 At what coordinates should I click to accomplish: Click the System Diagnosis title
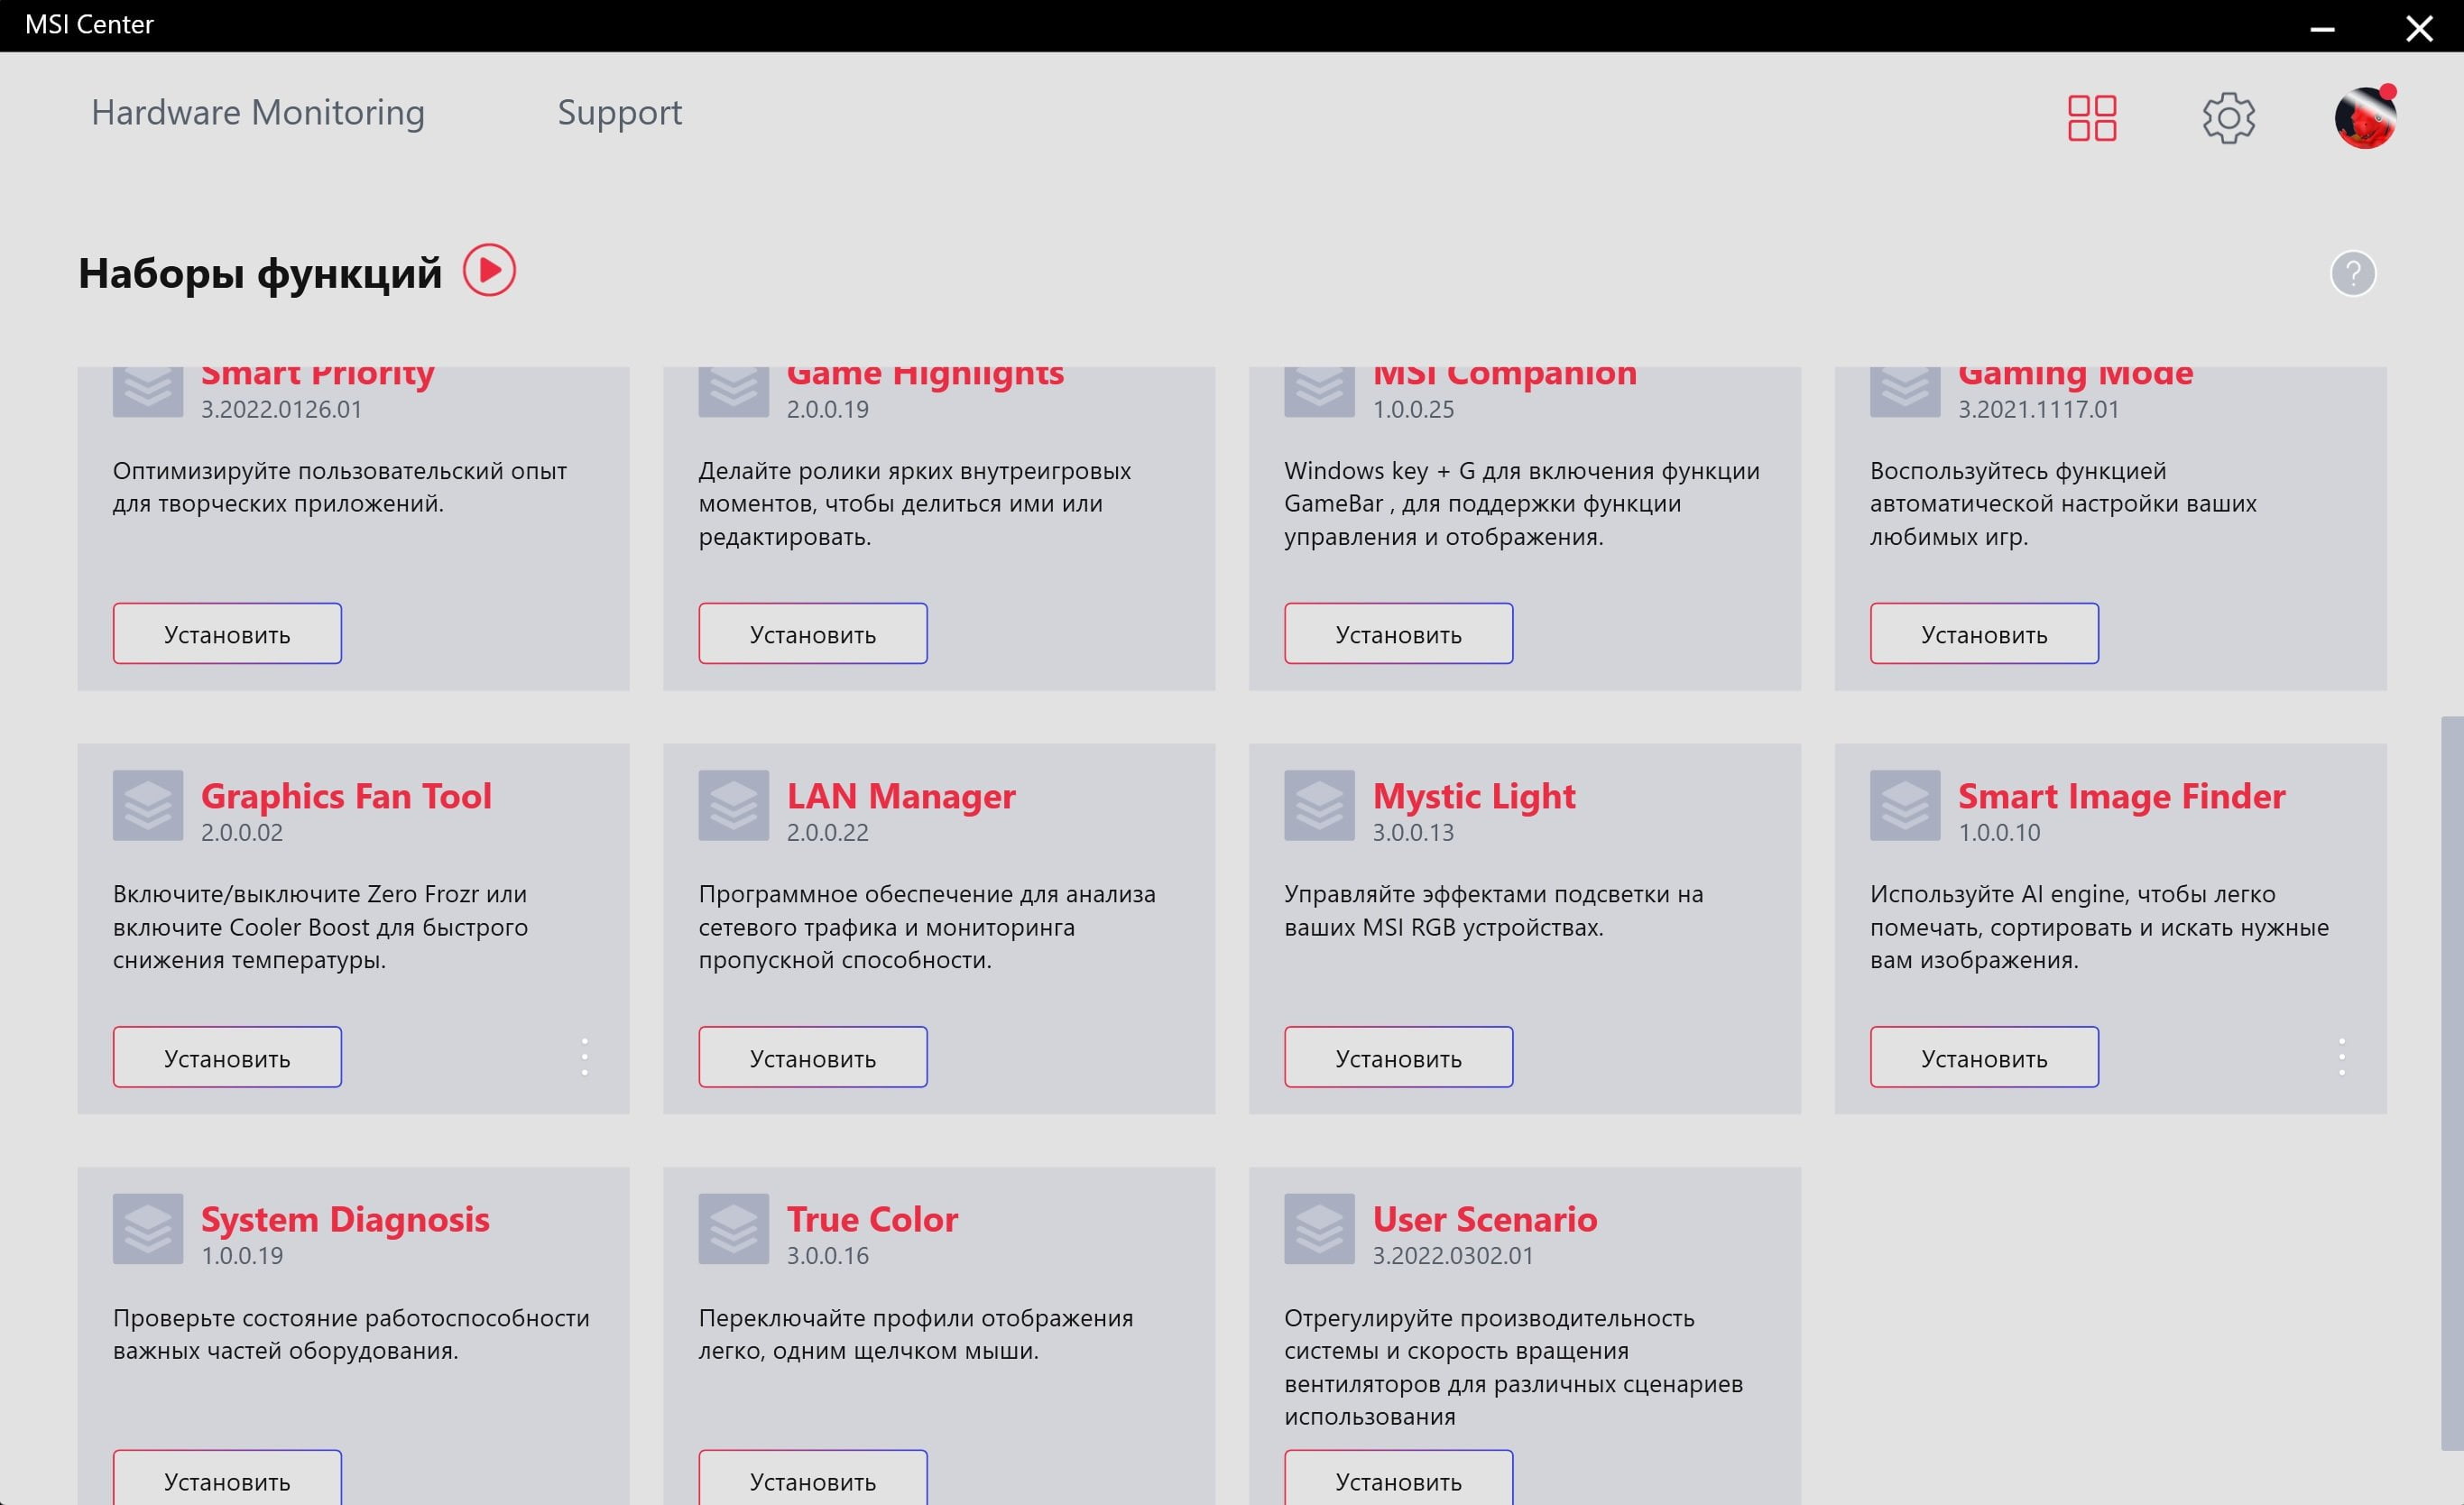coord(345,1219)
